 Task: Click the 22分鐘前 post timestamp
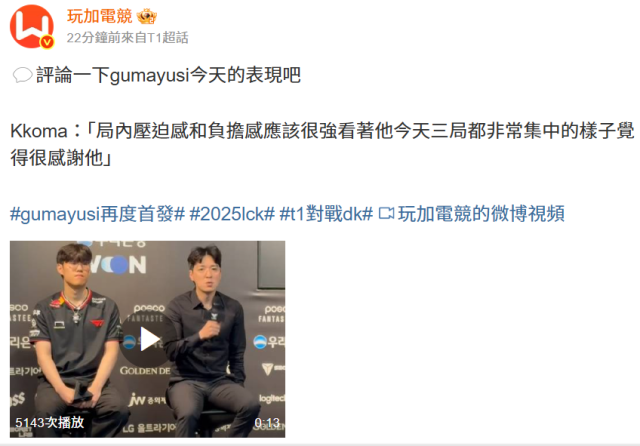coord(86,38)
